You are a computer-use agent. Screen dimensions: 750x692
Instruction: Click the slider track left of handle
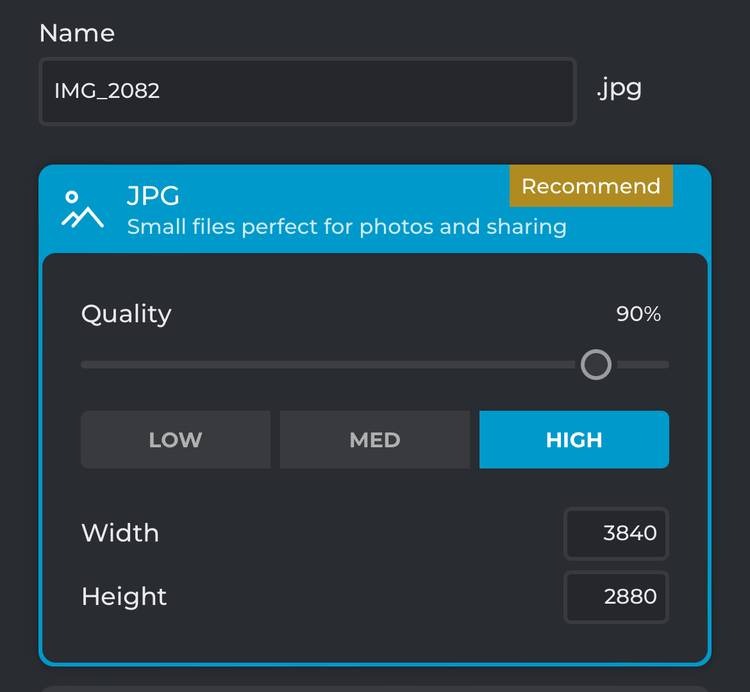click(x=330, y=365)
